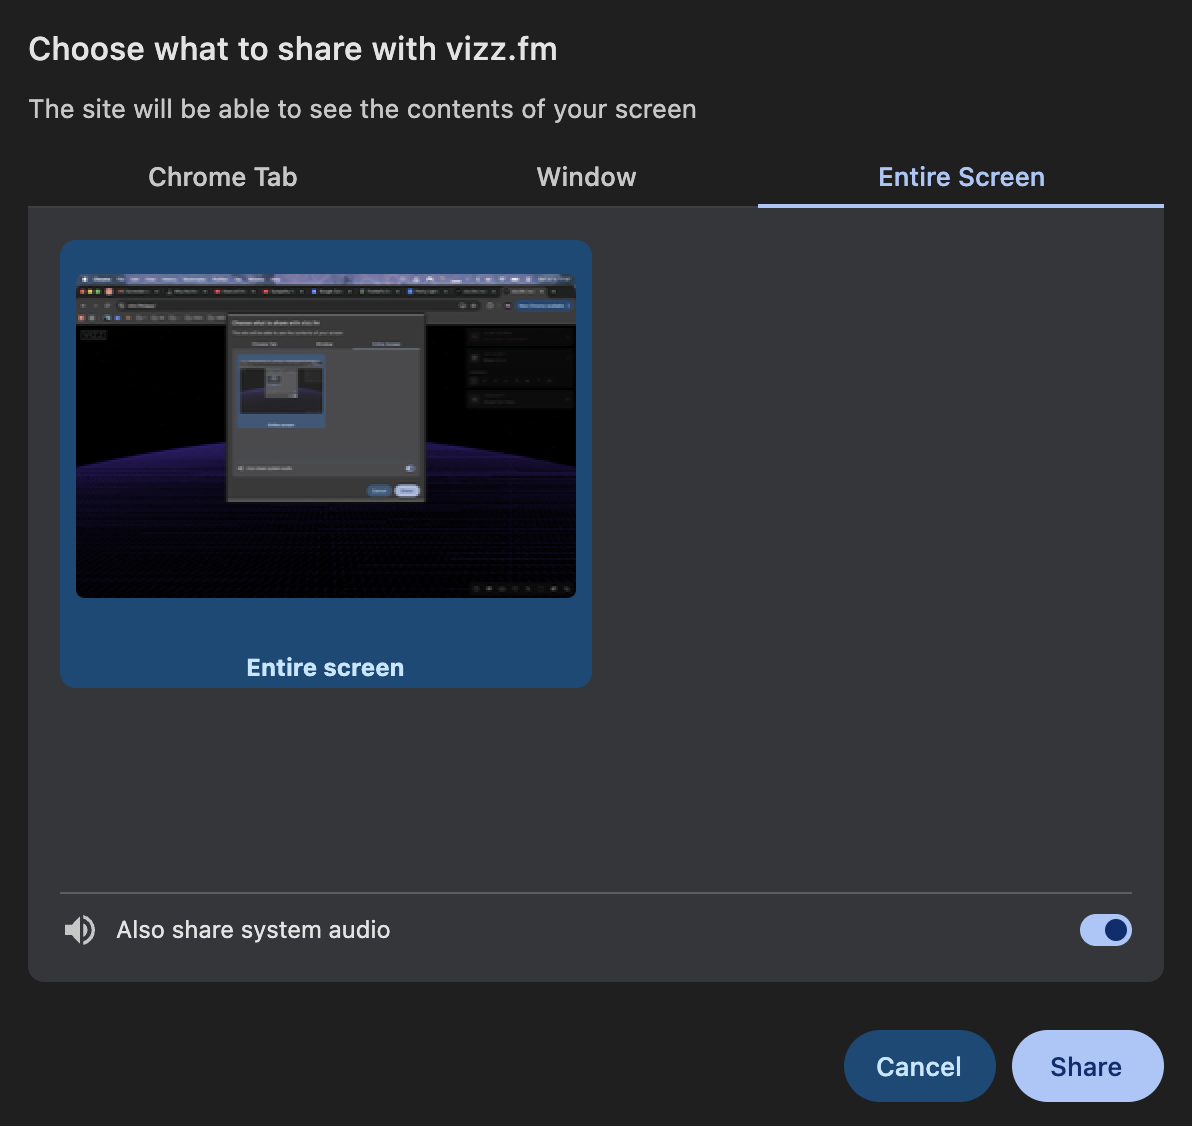Select the Entire screen preview thumbnail
The width and height of the screenshot is (1192, 1126).
pyautogui.click(x=326, y=436)
